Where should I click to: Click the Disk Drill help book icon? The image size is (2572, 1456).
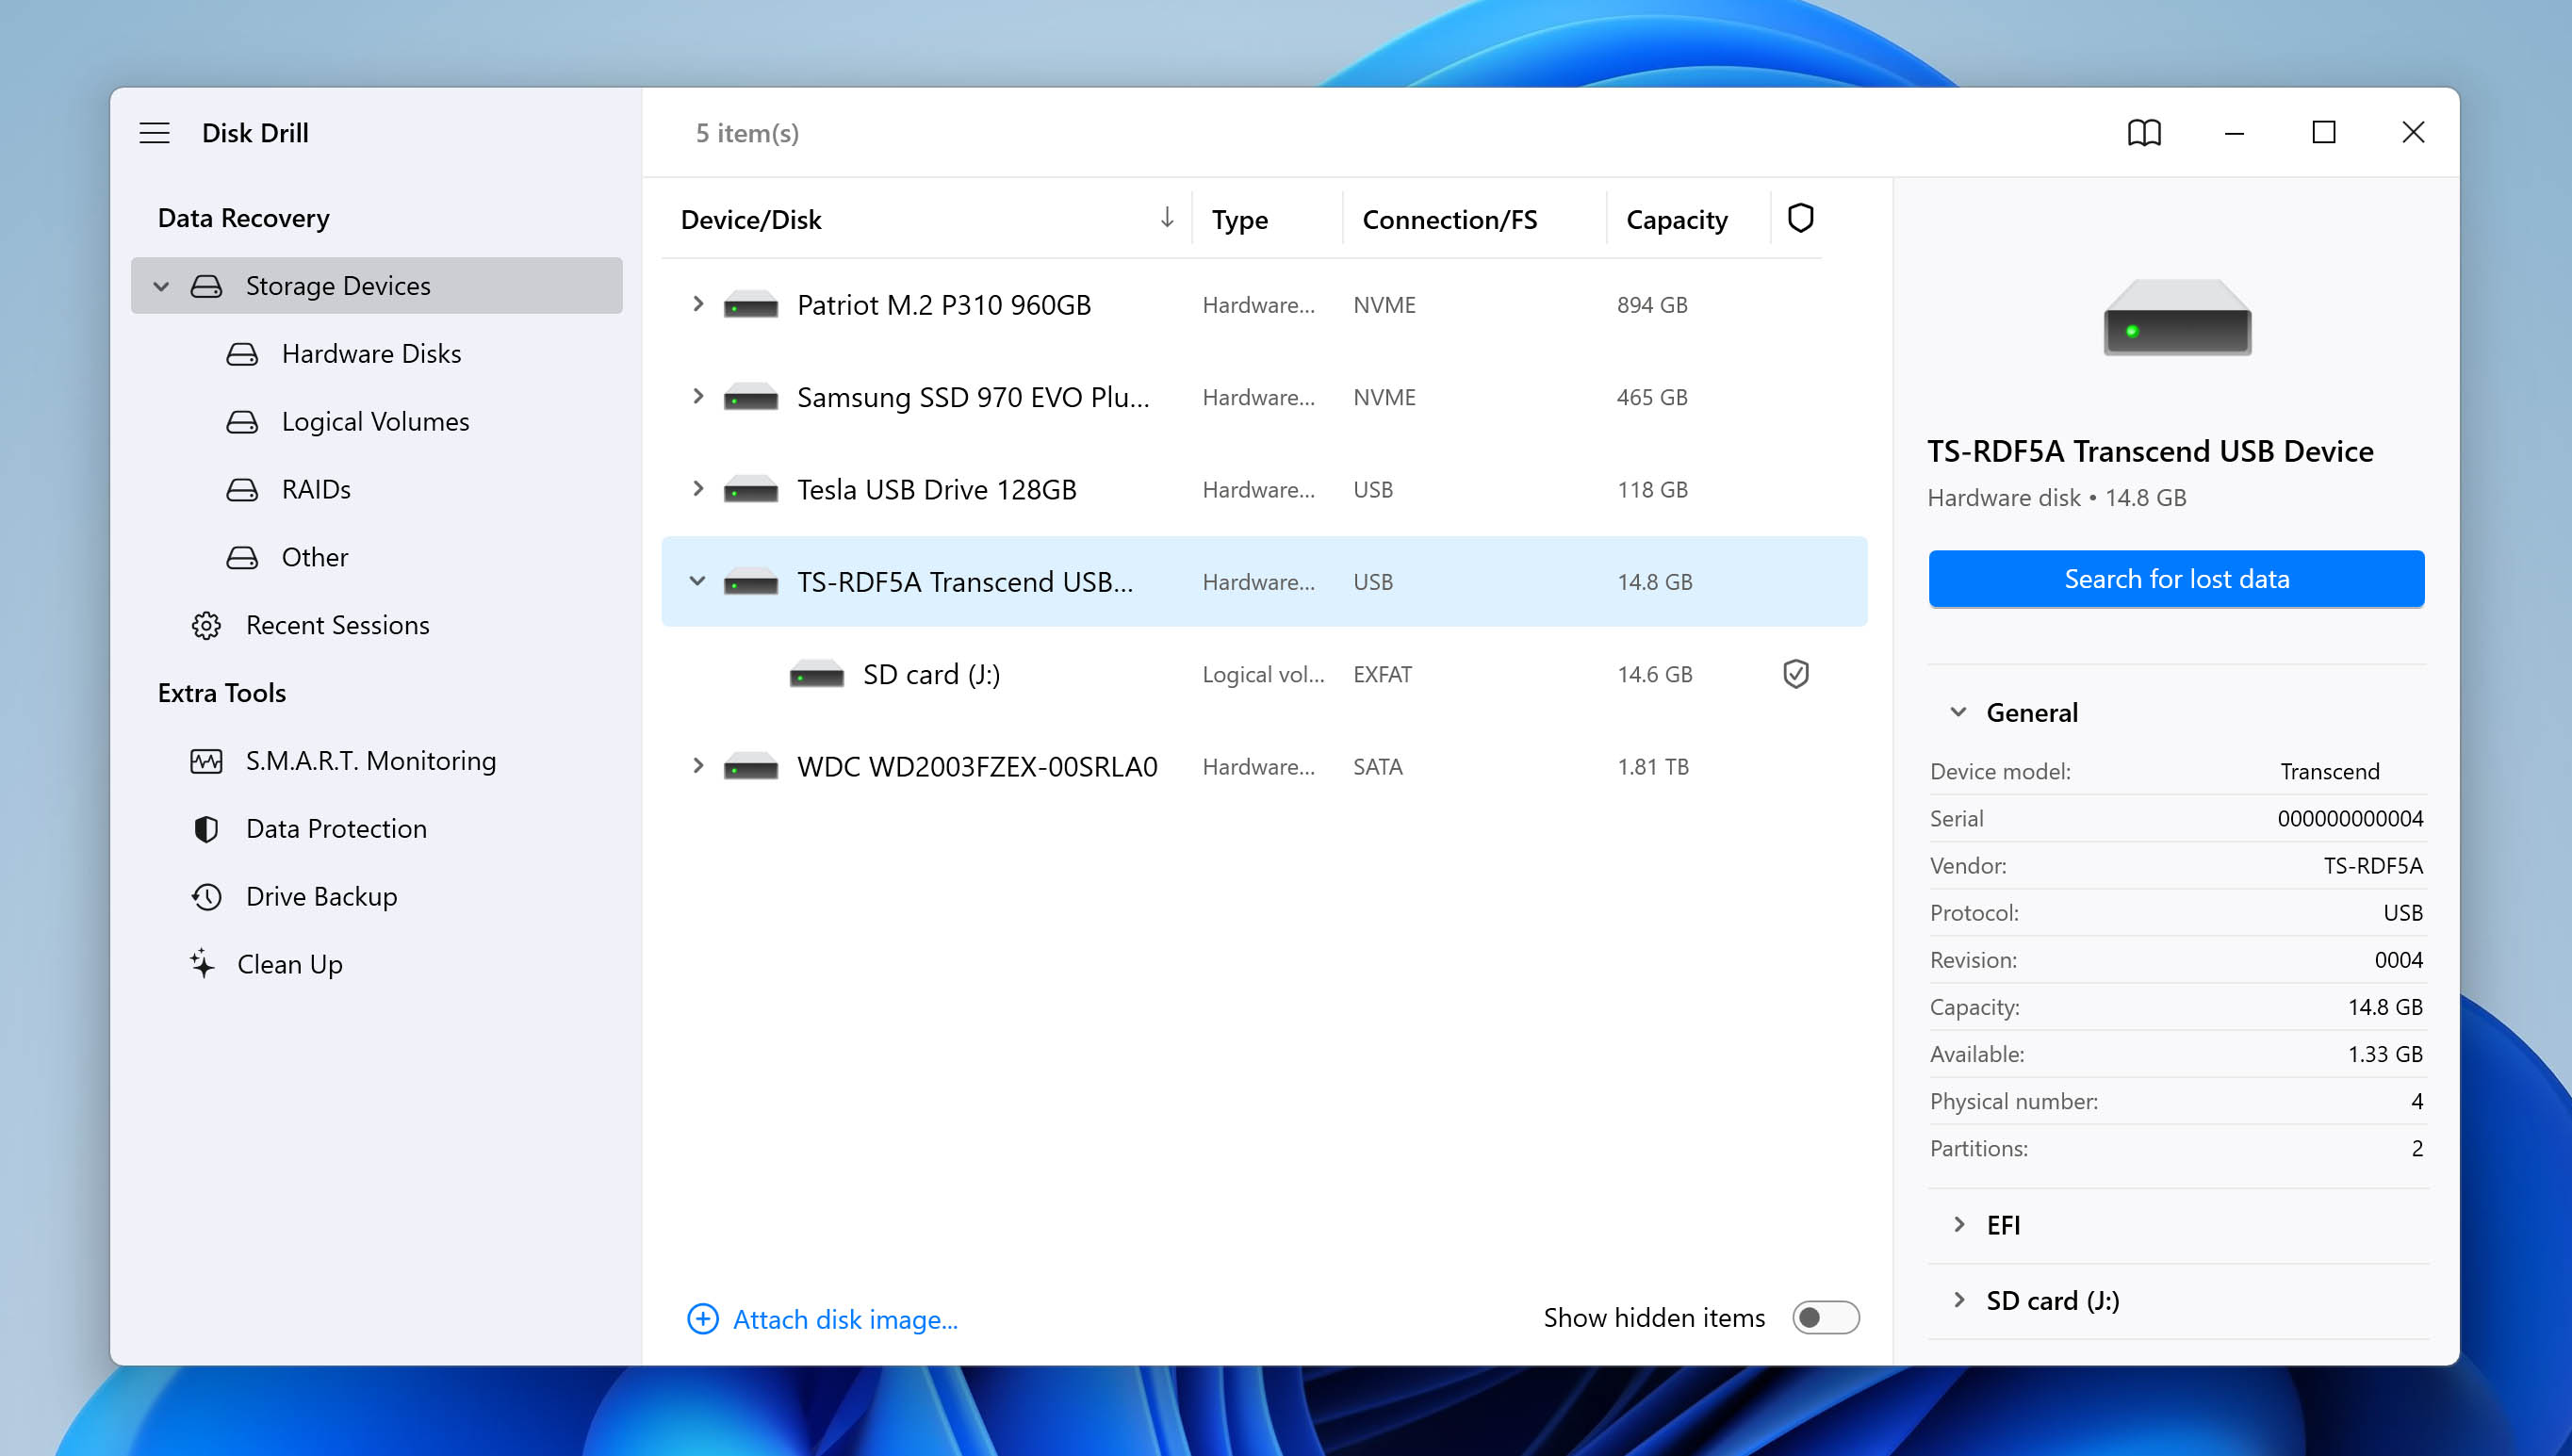click(2143, 131)
